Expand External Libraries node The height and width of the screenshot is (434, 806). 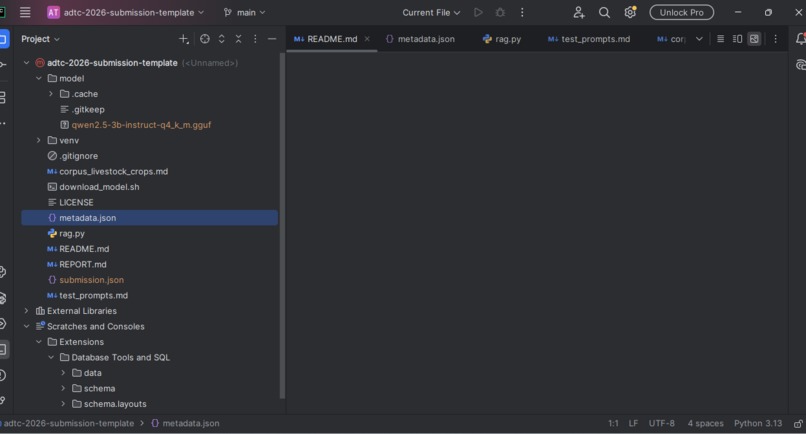(x=26, y=311)
